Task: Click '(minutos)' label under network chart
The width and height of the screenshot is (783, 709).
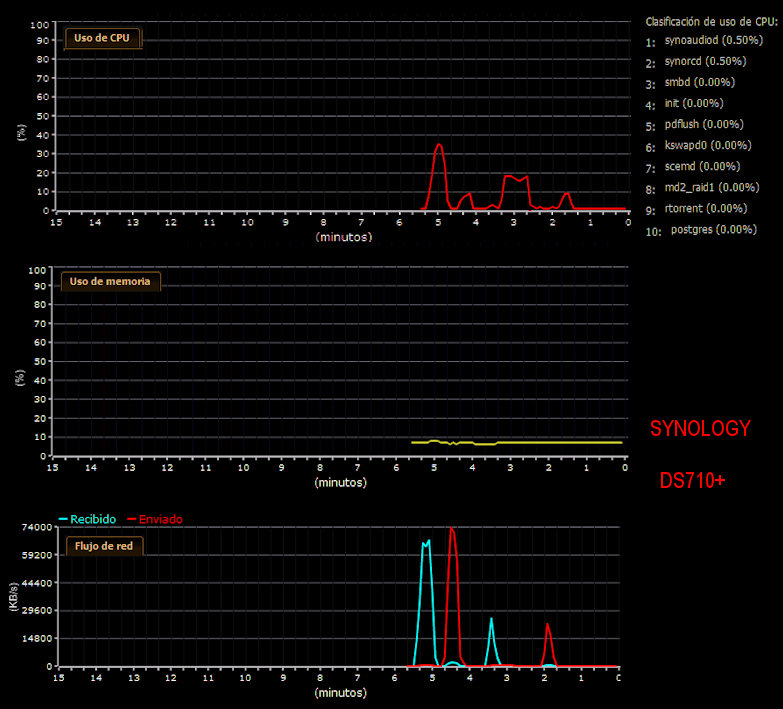Action: (x=341, y=693)
